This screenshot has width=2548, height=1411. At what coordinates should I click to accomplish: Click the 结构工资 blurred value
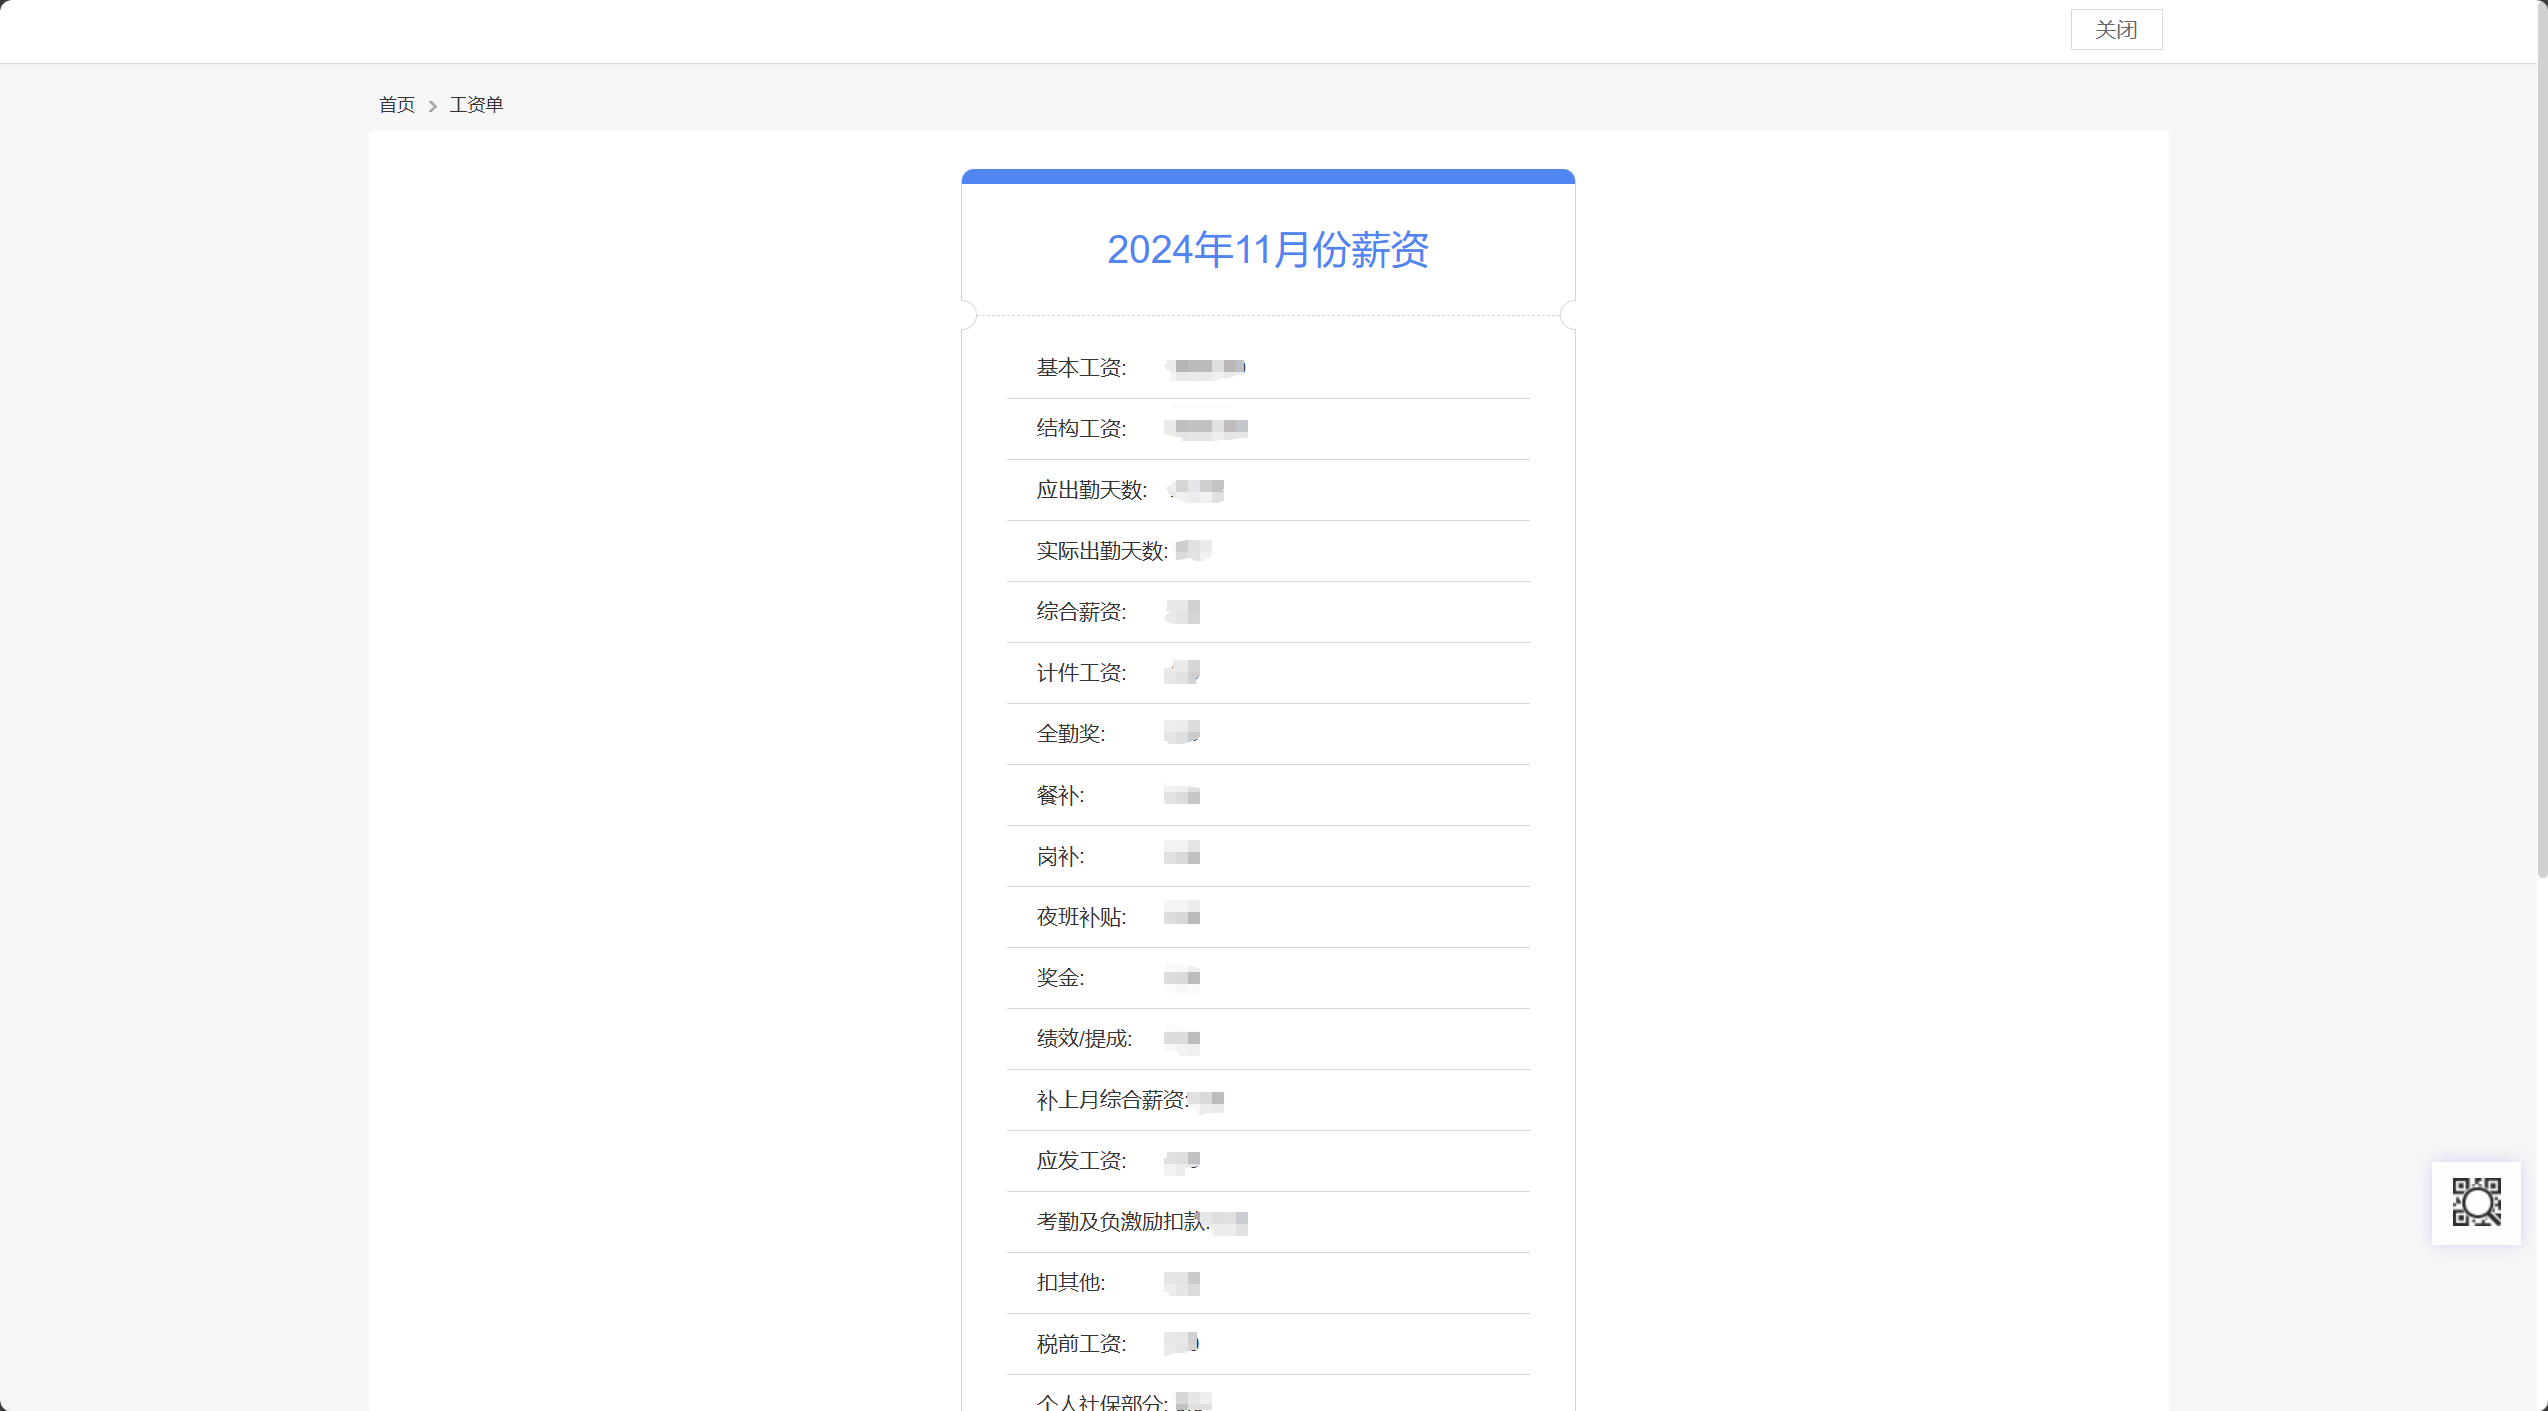pos(1206,429)
